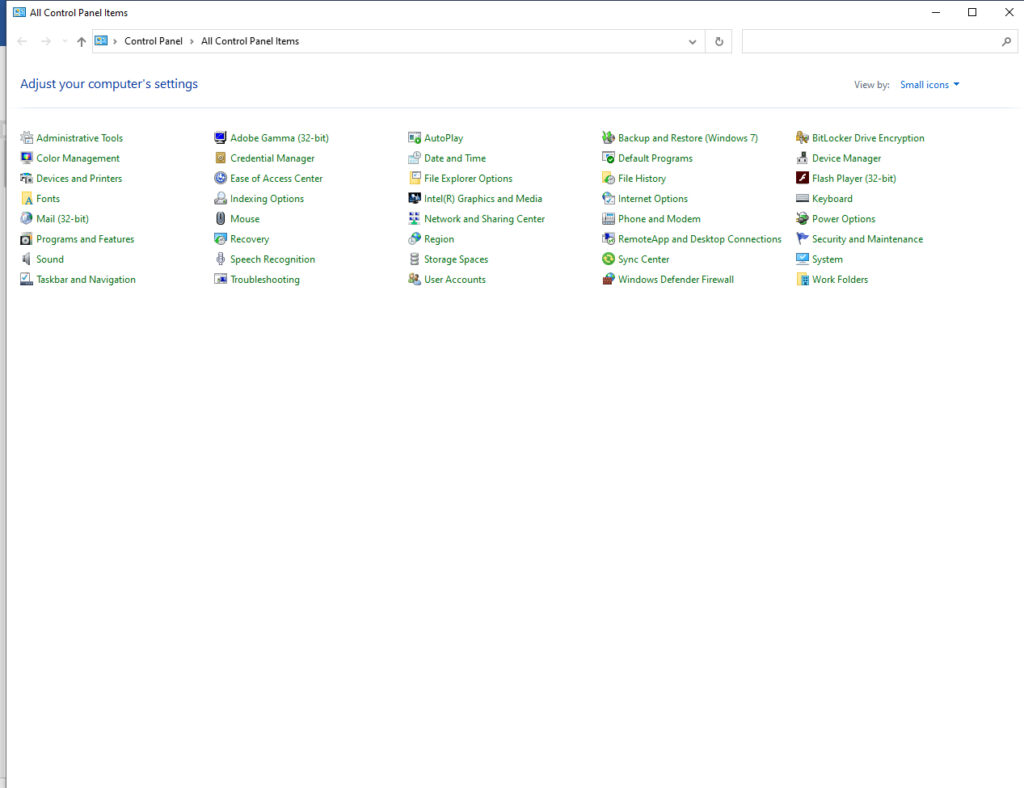Click the search magnifier icon
The height and width of the screenshot is (788, 1024).
[x=1006, y=42]
